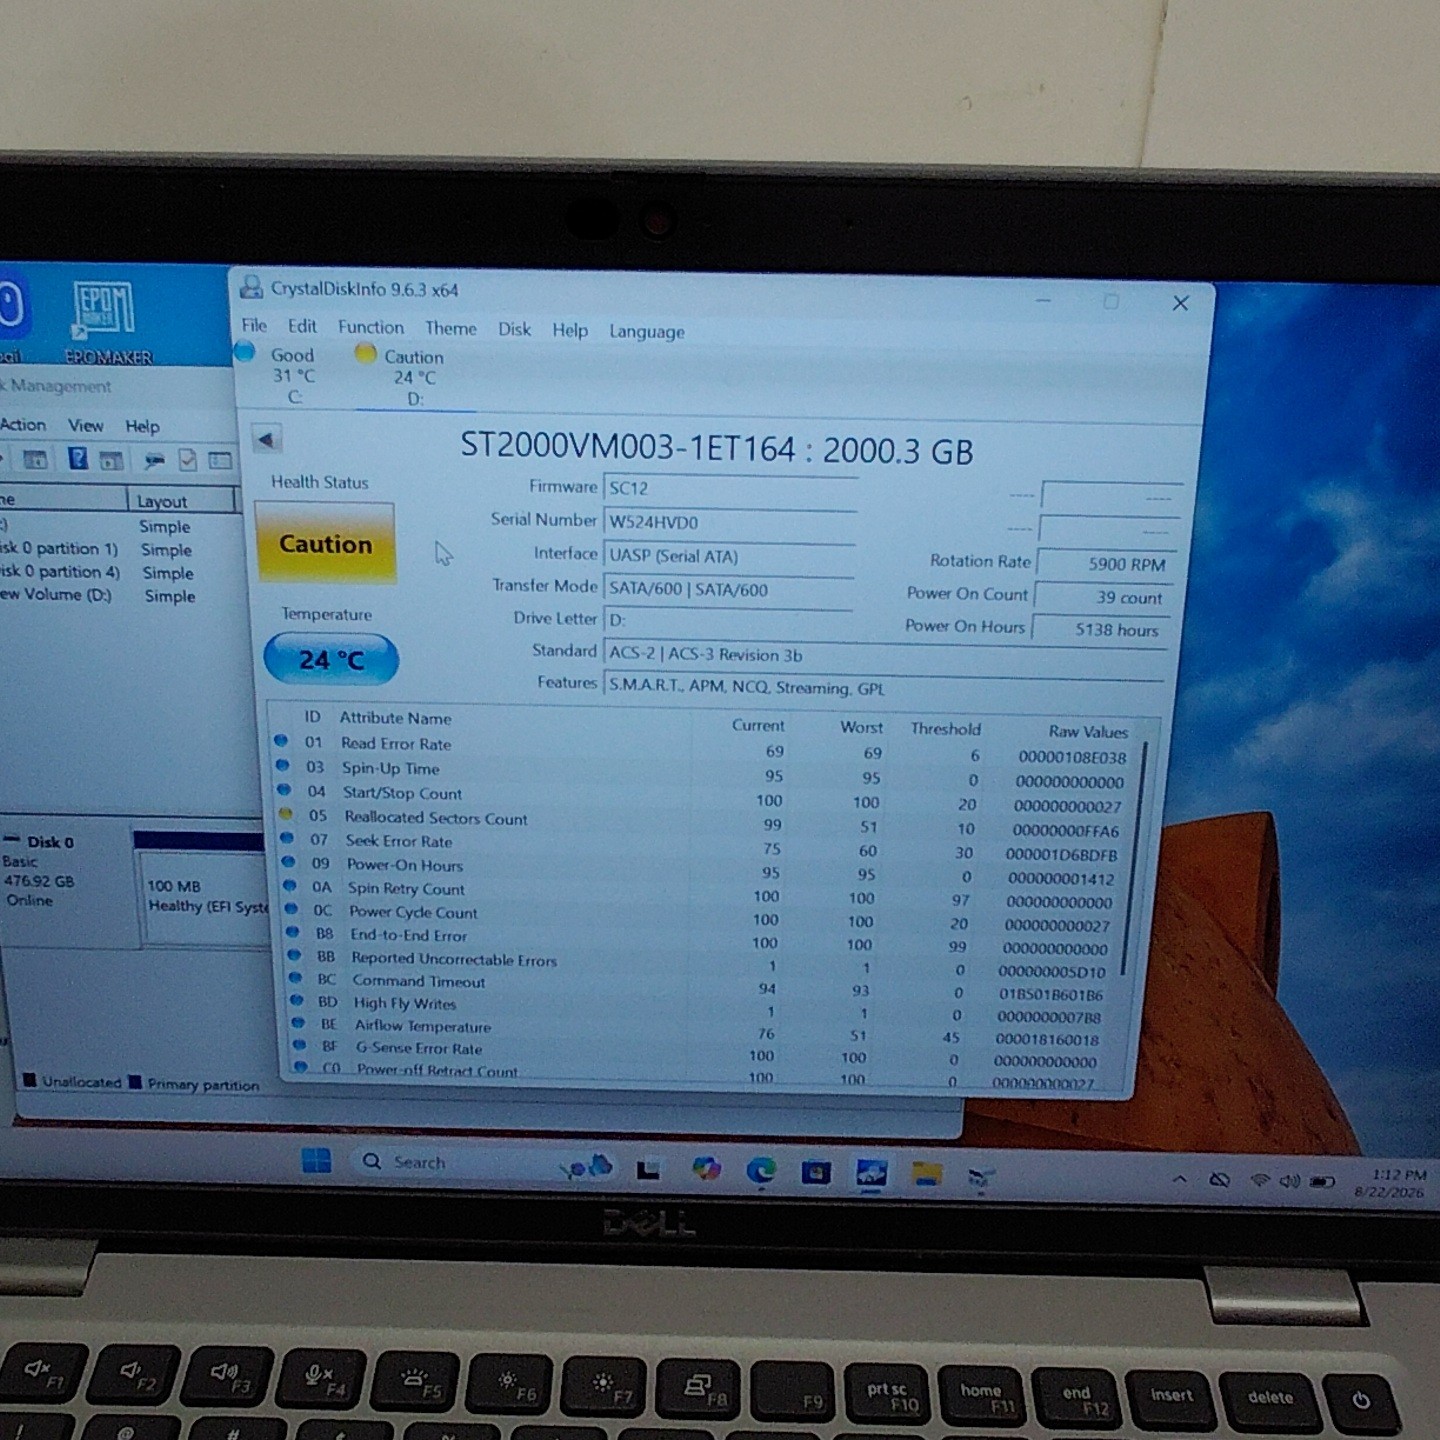Screen dimensions: 1440x1440
Task: Click the Features field listing S.M.A.R.T.
Action: [883, 688]
